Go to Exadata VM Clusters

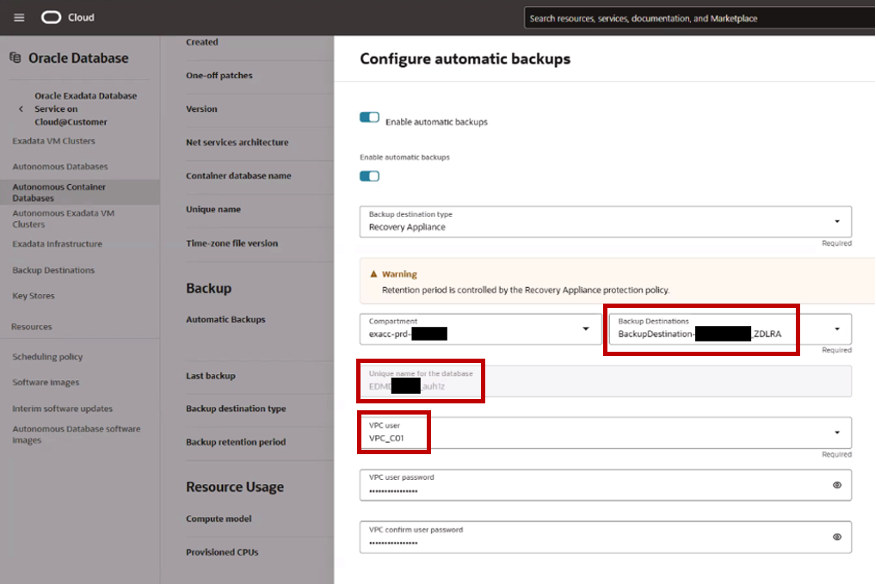tap(54, 141)
